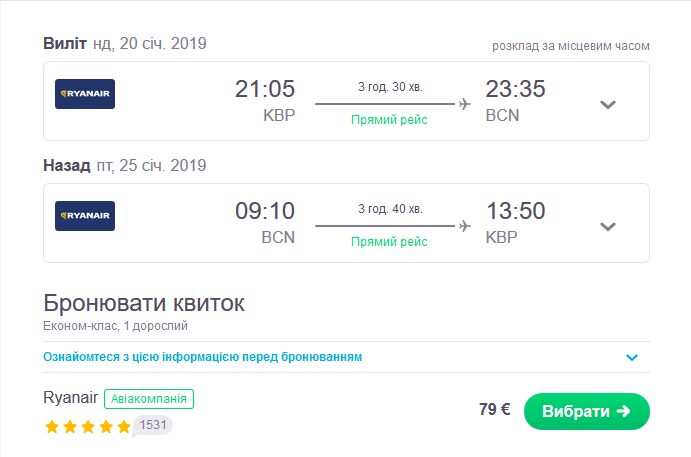Expand the pre-booking information chevron
Image resolution: width=691 pixels, height=457 pixels.
point(631,357)
